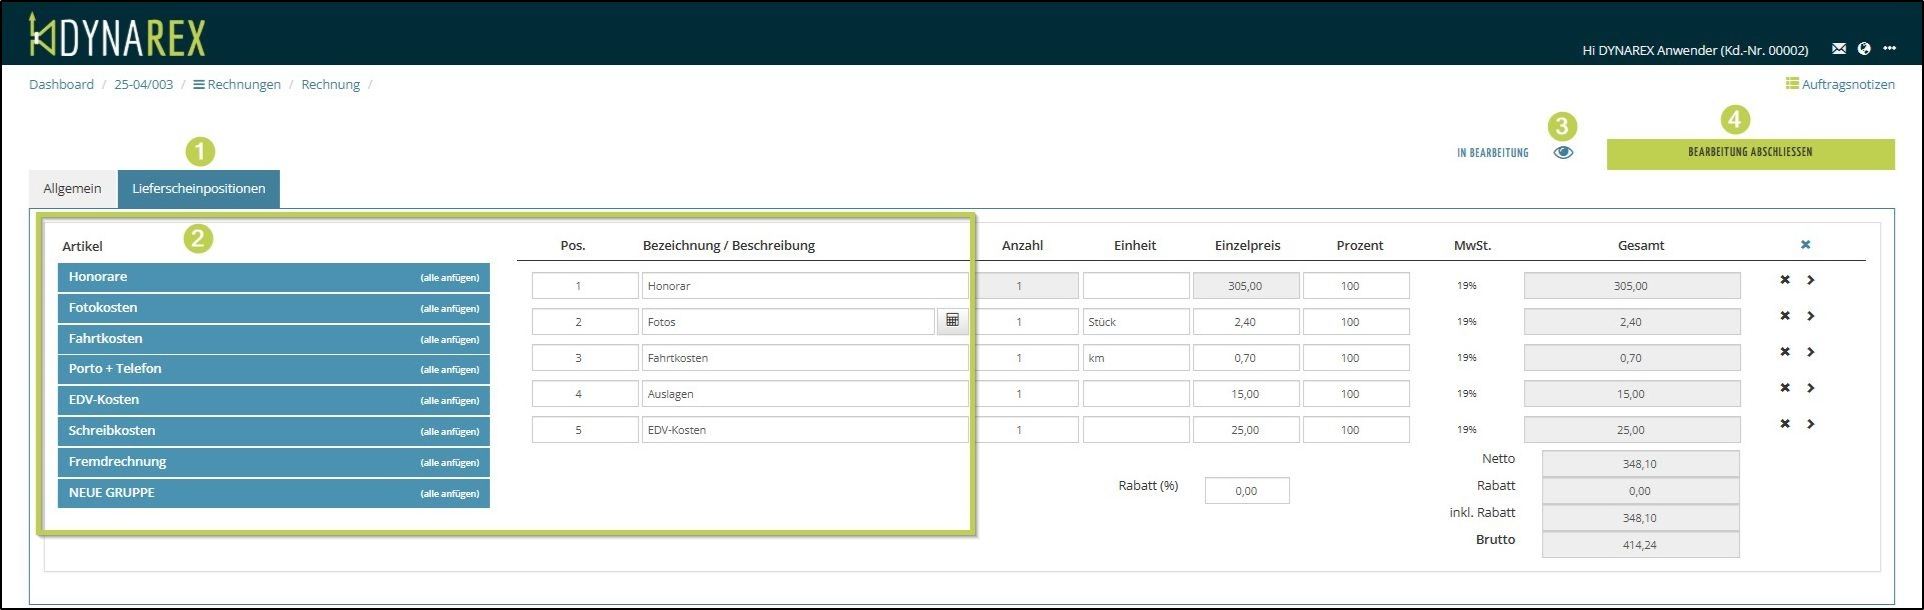Click the Rabatt (%) input field
Viewport: 1924px width, 610px height.
coord(1246,491)
